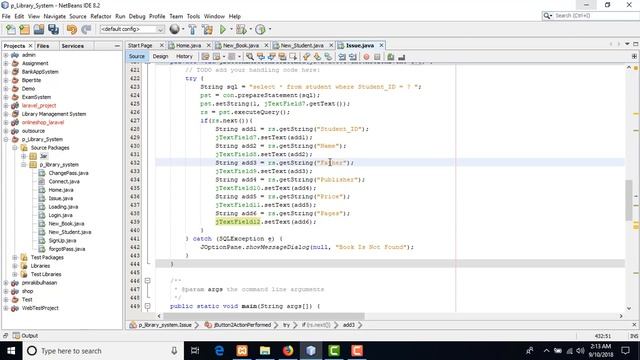Switch to the Services tab

pyautogui.click(x=73, y=46)
